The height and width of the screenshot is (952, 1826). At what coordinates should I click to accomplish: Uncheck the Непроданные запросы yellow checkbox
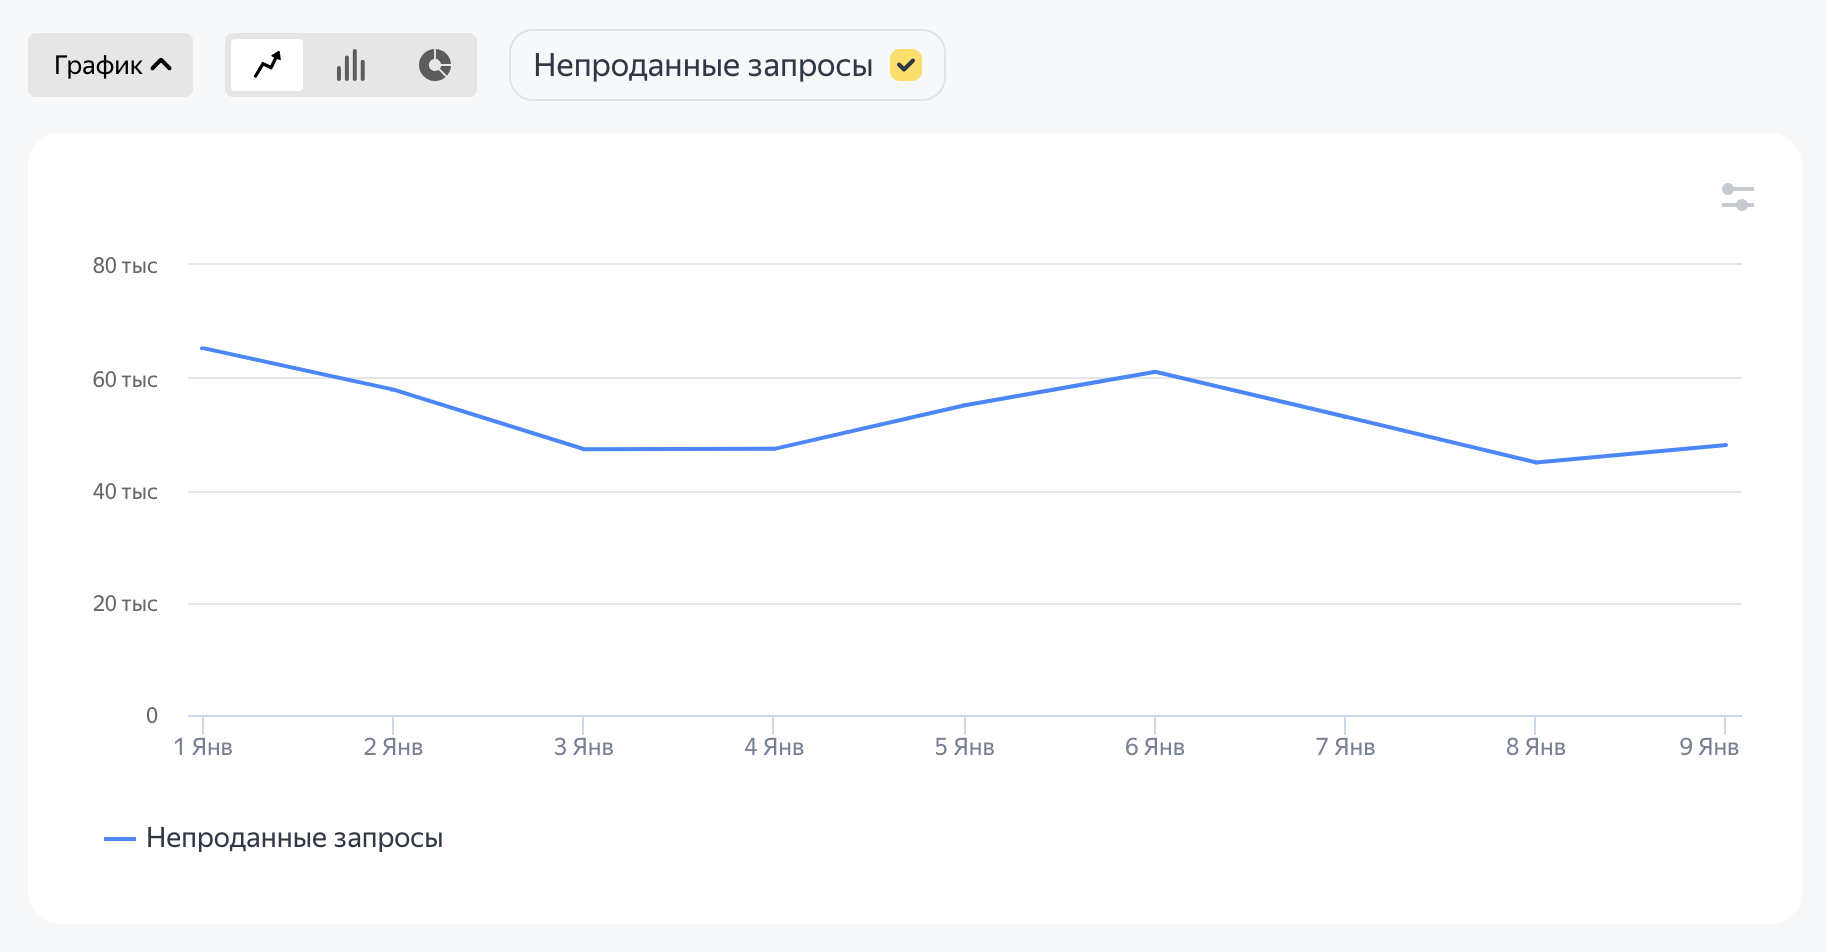coord(906,65)
